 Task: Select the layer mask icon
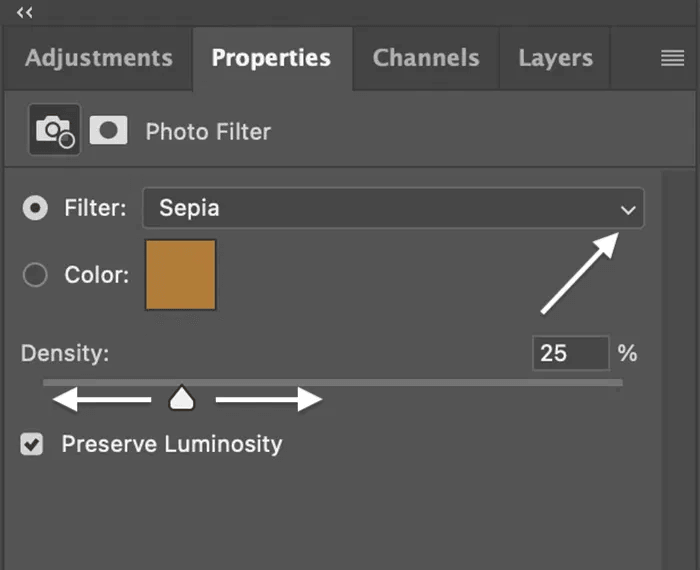[109, 130]
